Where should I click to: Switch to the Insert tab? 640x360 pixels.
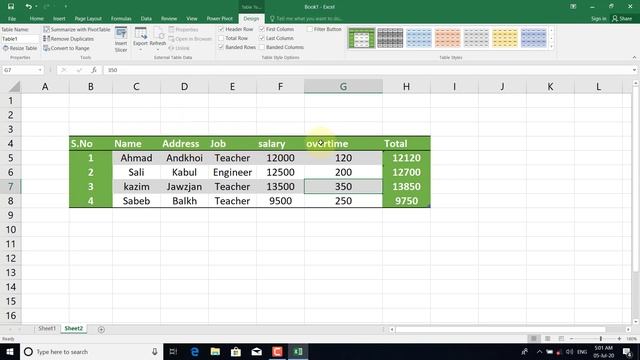tap(59, 18)
